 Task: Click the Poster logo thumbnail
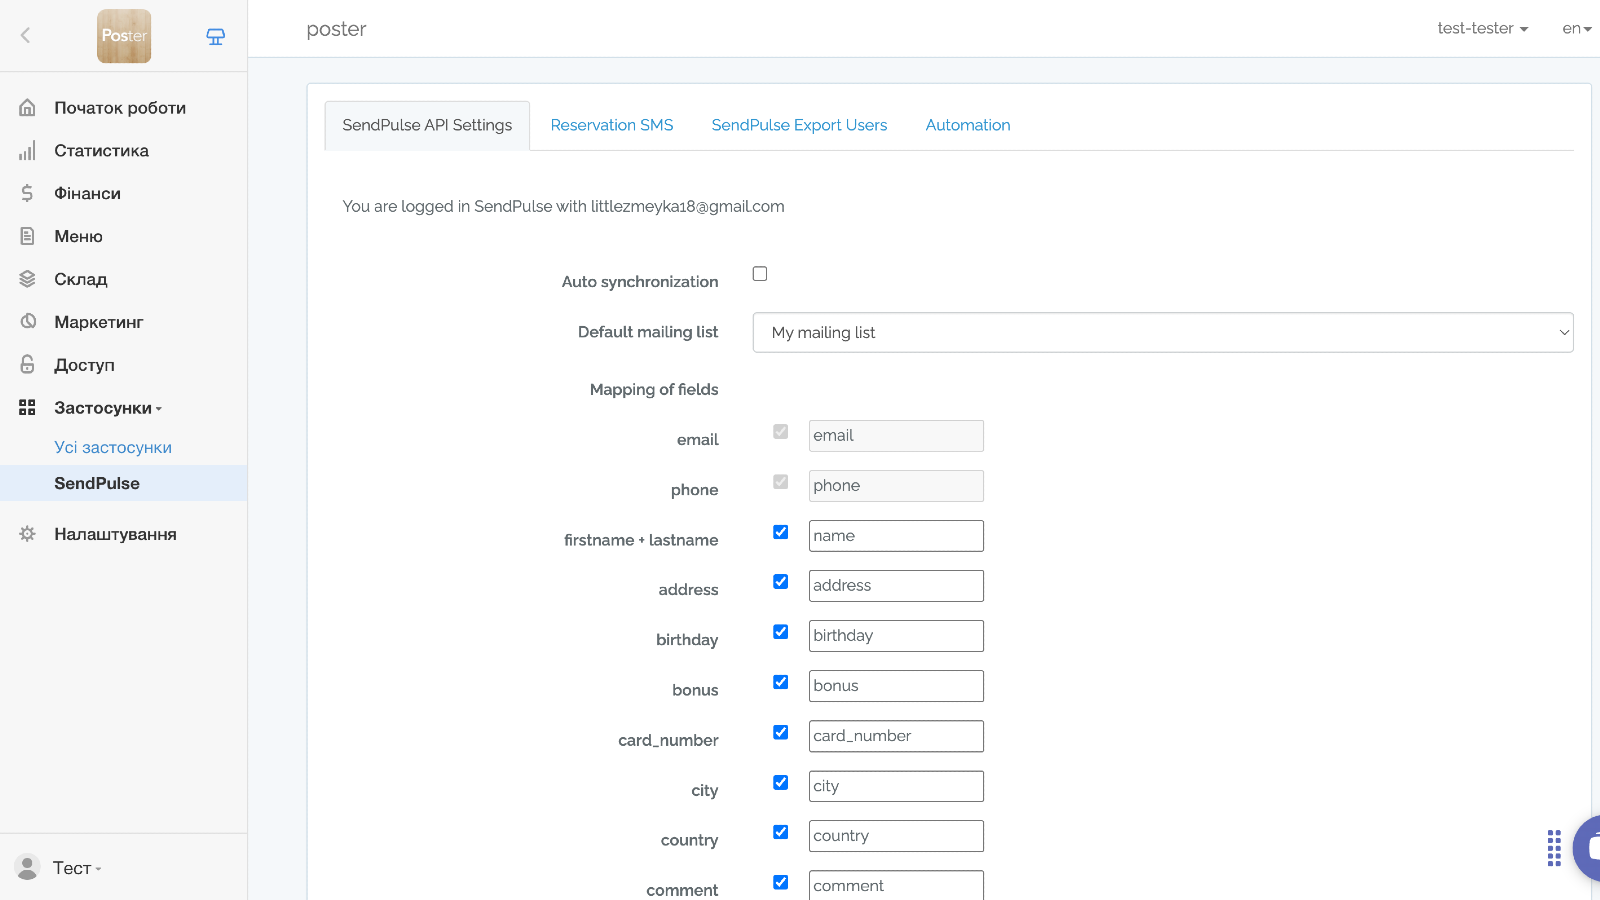(x=124, y=36)
